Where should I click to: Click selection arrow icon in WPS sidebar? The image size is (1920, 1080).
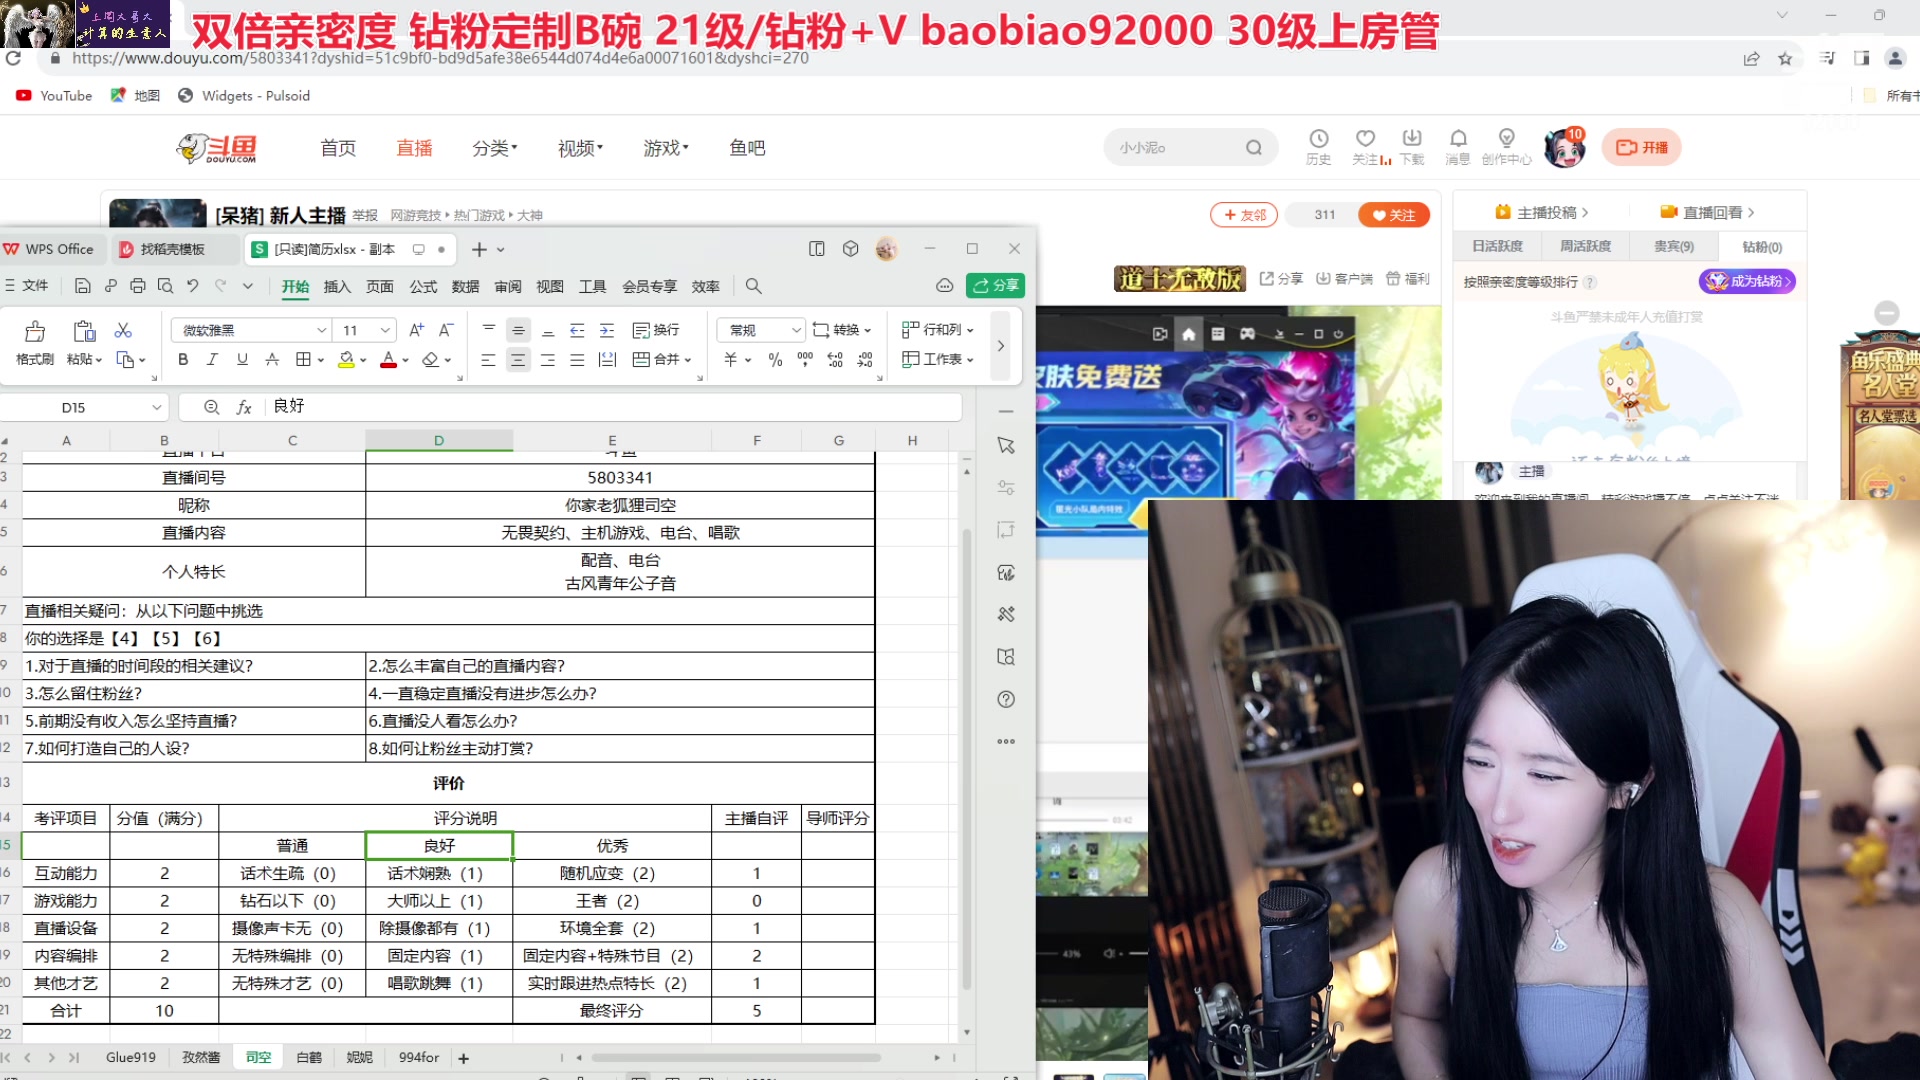pyautogui.click(x=1006, y=445)
